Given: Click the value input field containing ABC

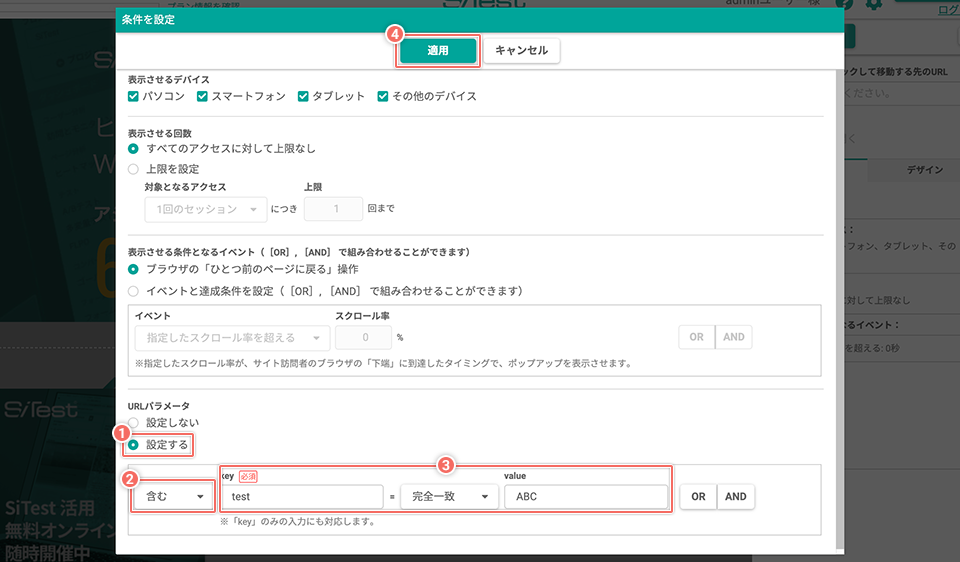Looking at the screenshot, I should [x=586, y=496].
